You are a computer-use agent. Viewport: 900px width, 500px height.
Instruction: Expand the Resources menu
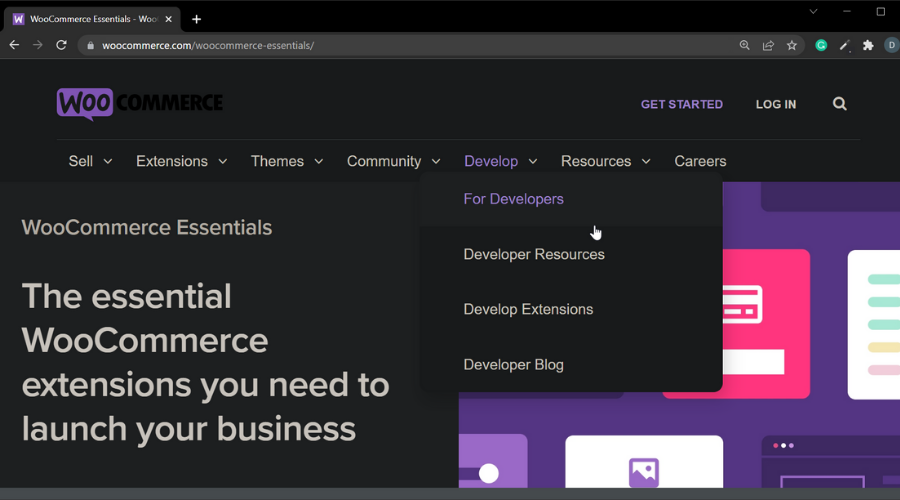pyautogui.click(x=606, y=161)
